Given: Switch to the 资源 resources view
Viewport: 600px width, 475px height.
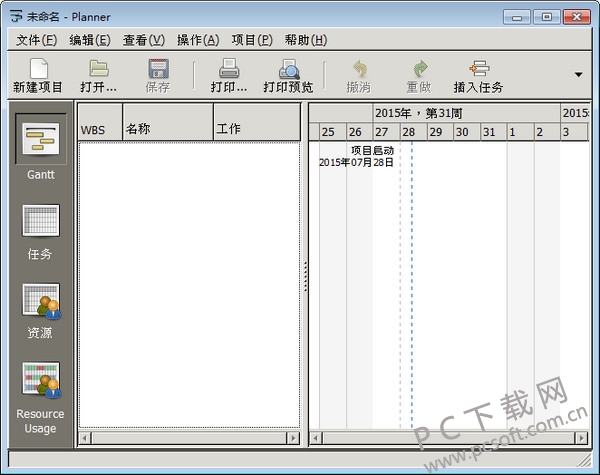Looking at the screenshot, I should pyautogui.click(x=41, y=311).
